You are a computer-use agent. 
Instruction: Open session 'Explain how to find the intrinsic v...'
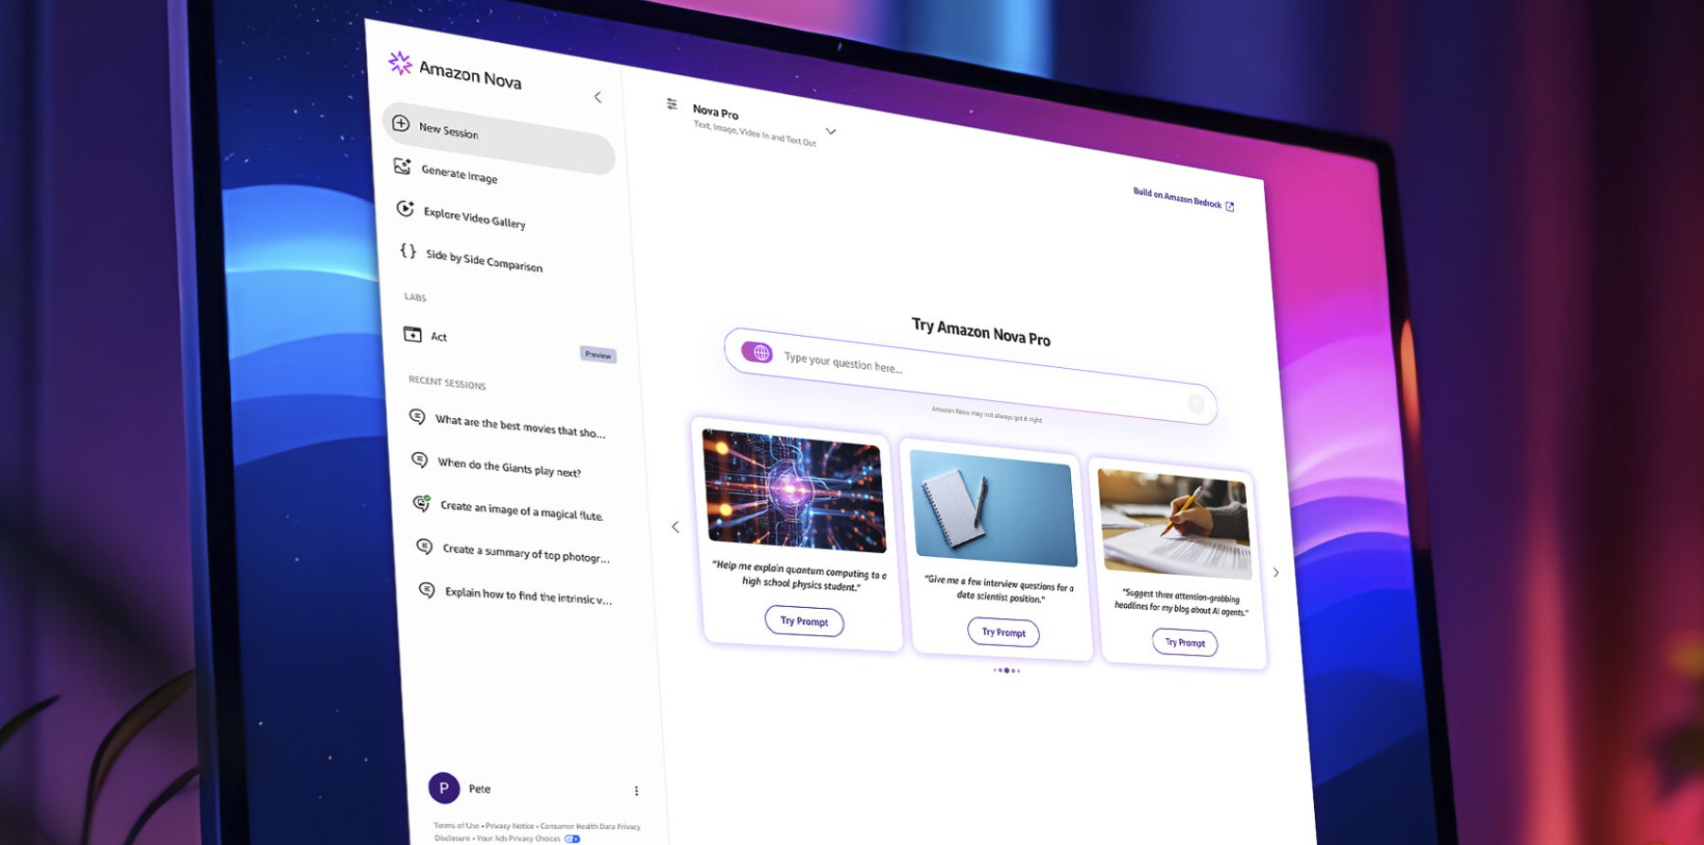[528, 595]
